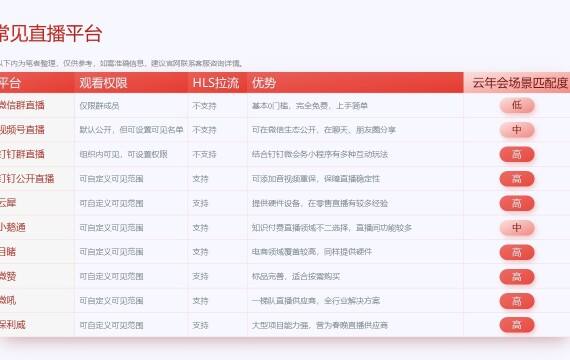Click the platform name 小鹅通
The image size is (570, 360).
12,228
